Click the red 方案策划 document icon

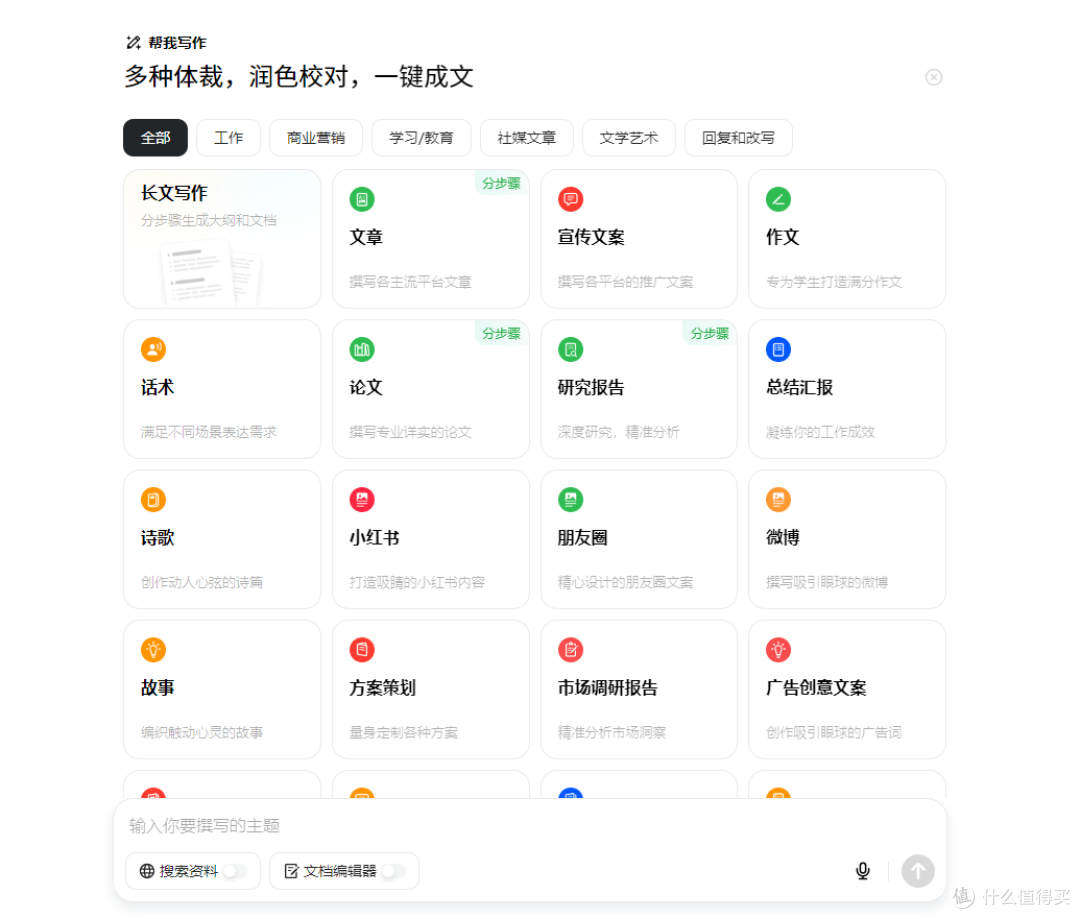click(362, 650)
